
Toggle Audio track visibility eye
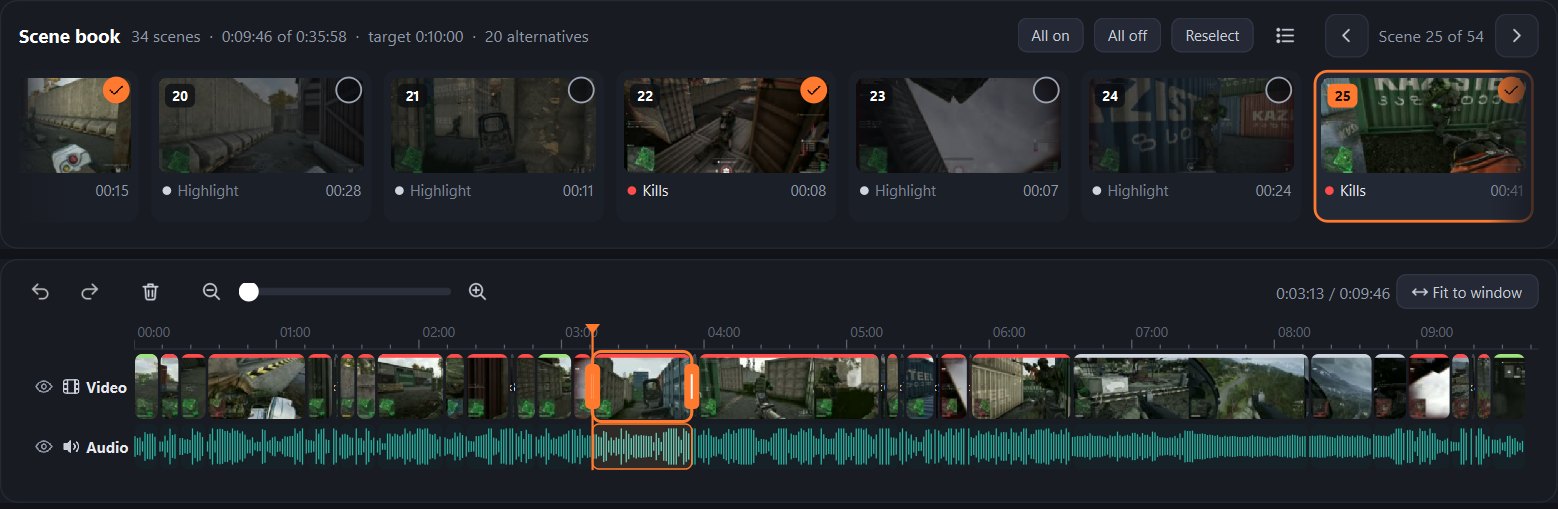(x=43, y=447)
